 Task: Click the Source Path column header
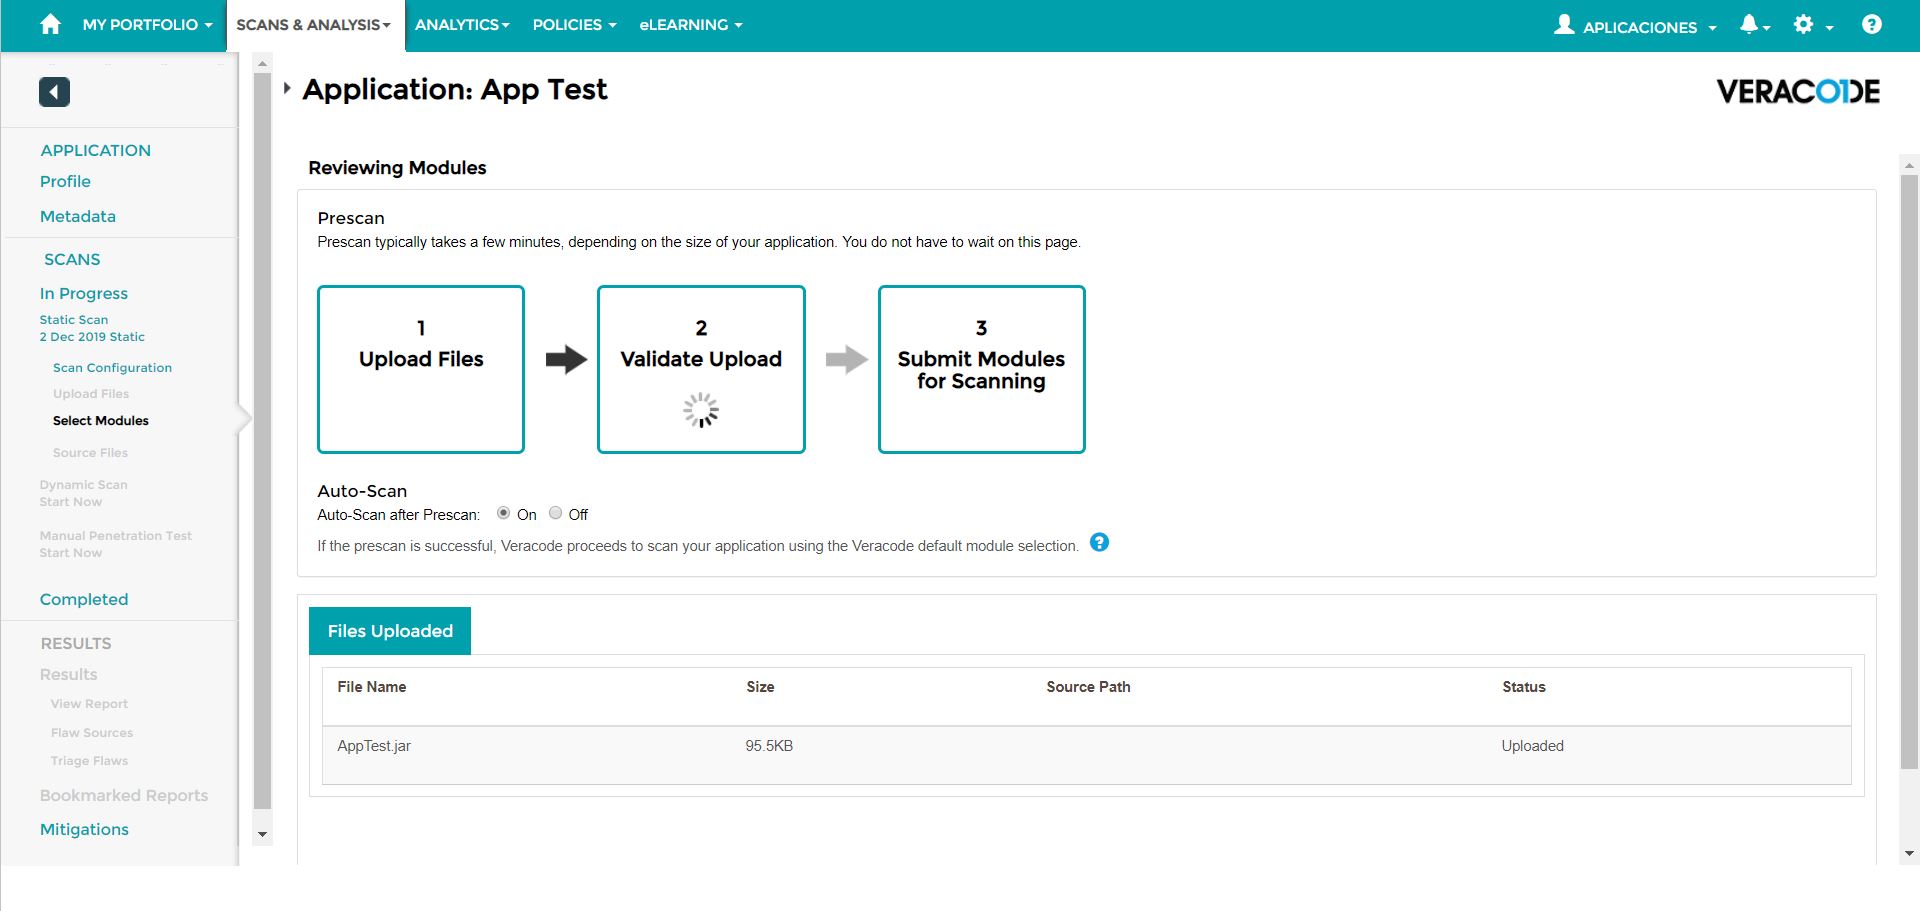(1088, 687)
